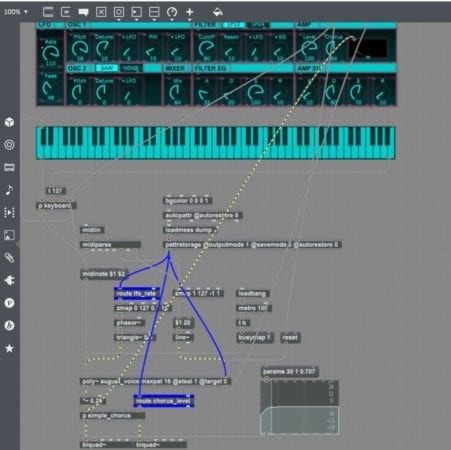Select the 'route chorus_level' object
Viewport: 451px width, 450px height.
click(x=164, y=401)
